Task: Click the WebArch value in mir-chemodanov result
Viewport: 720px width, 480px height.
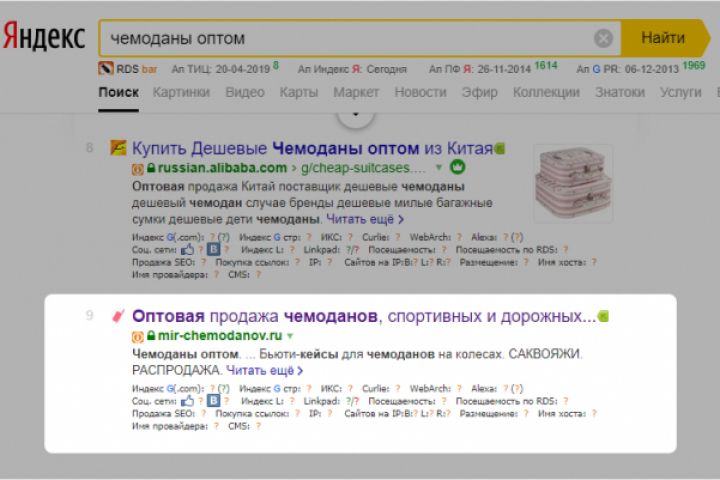Action: (459, 389)
